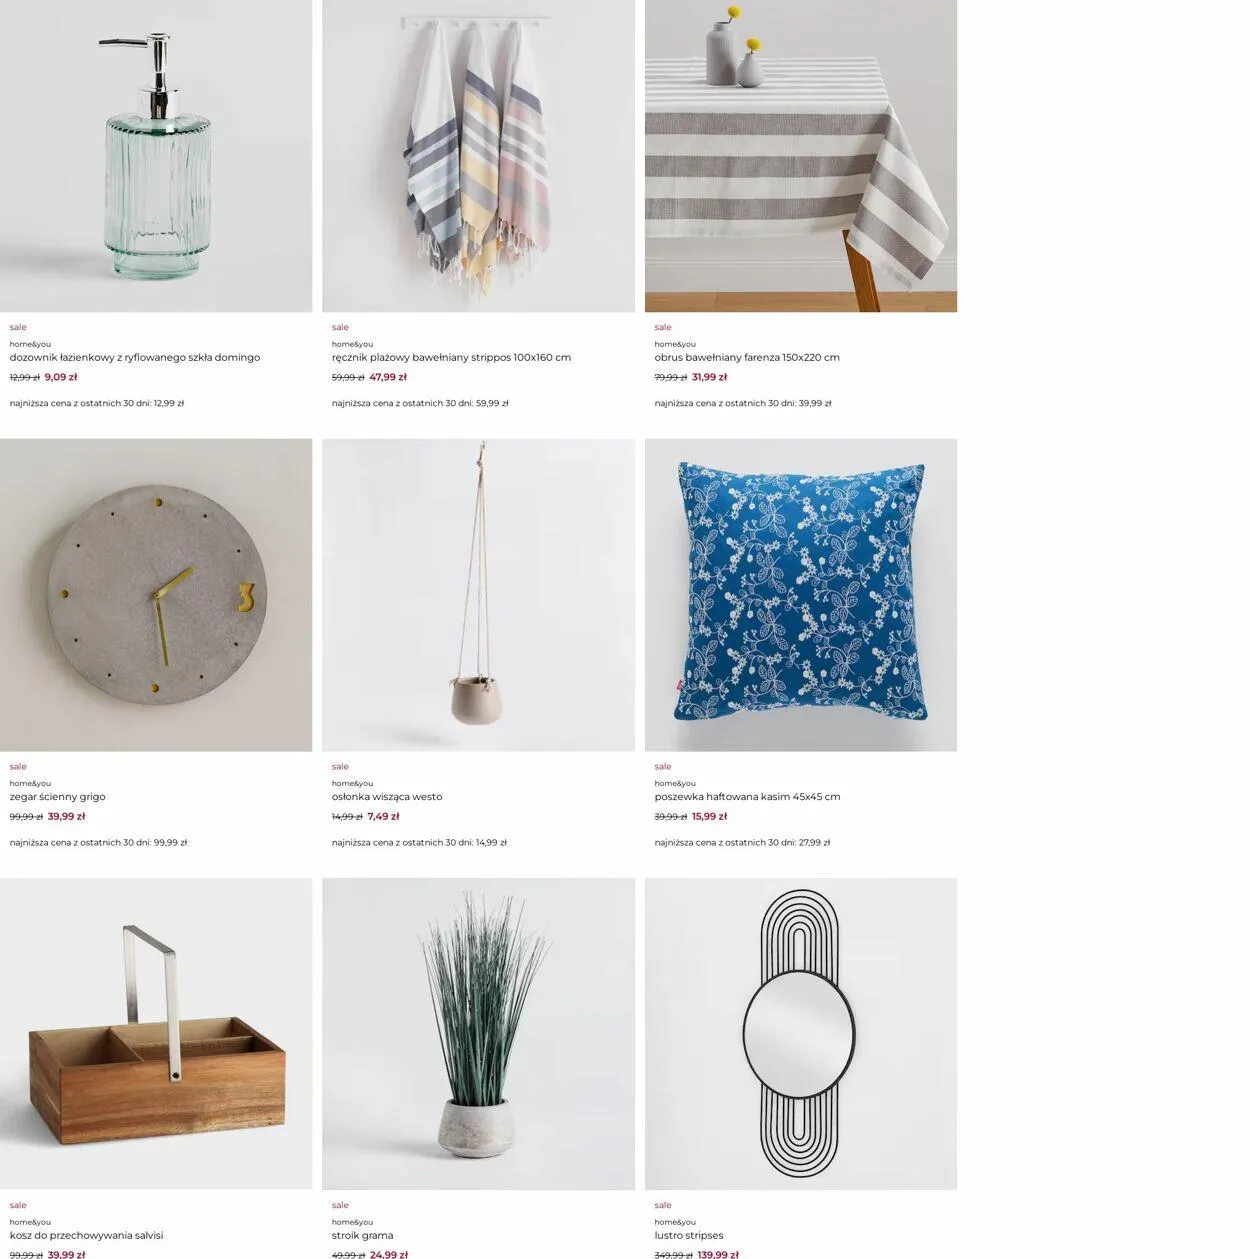Click 'kosz do przechowywania salvisi' title

tap(87, 1236)
